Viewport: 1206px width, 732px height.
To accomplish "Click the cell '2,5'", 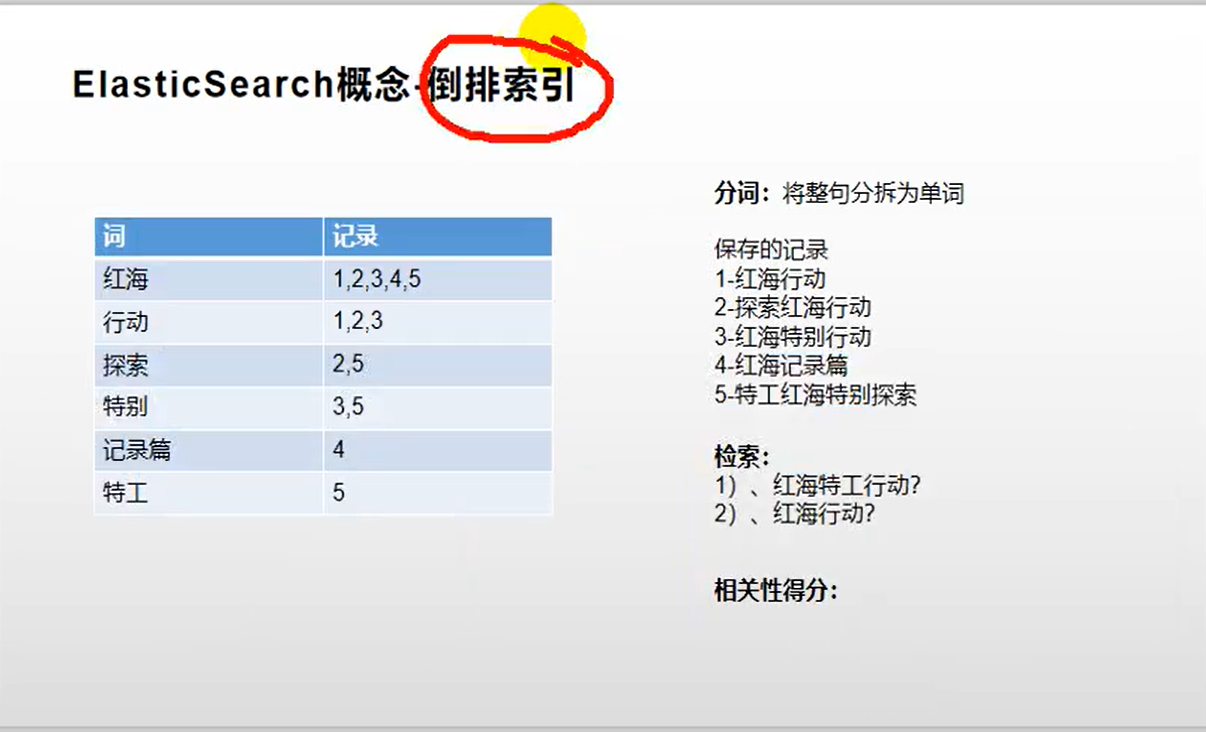I will click(x=438, y=365).
